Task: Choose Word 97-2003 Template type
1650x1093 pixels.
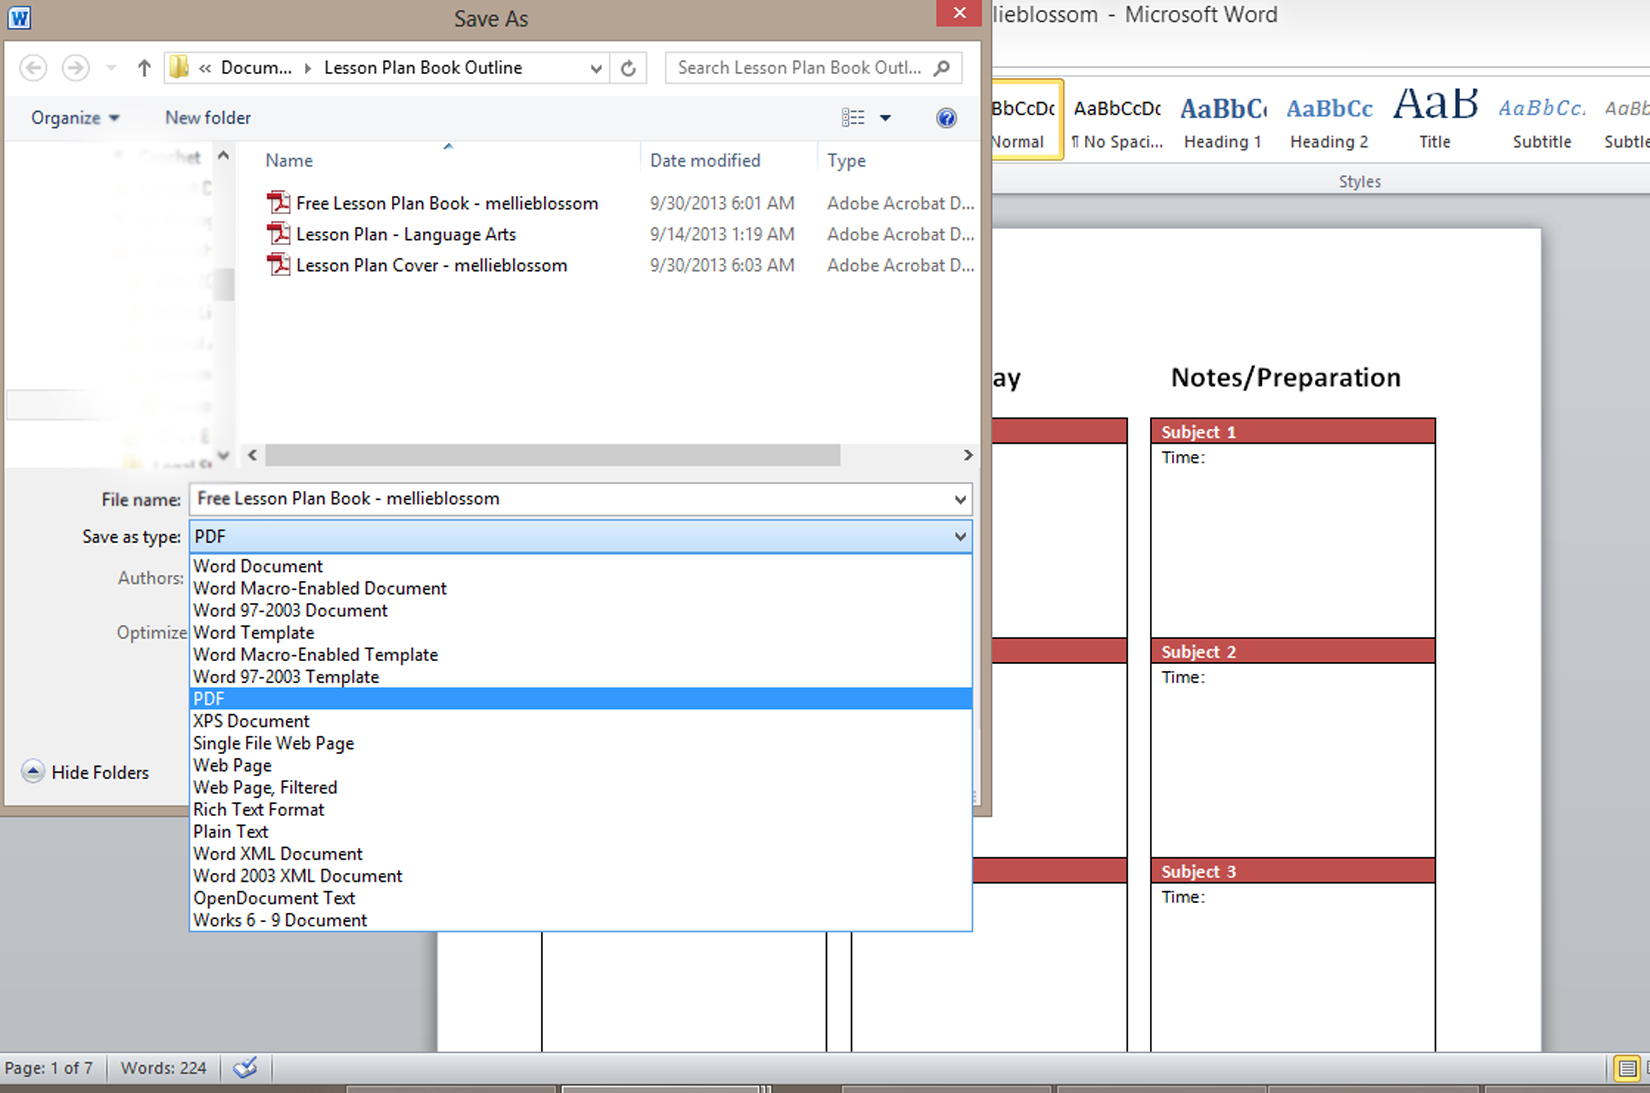Action: click(581, 676)
